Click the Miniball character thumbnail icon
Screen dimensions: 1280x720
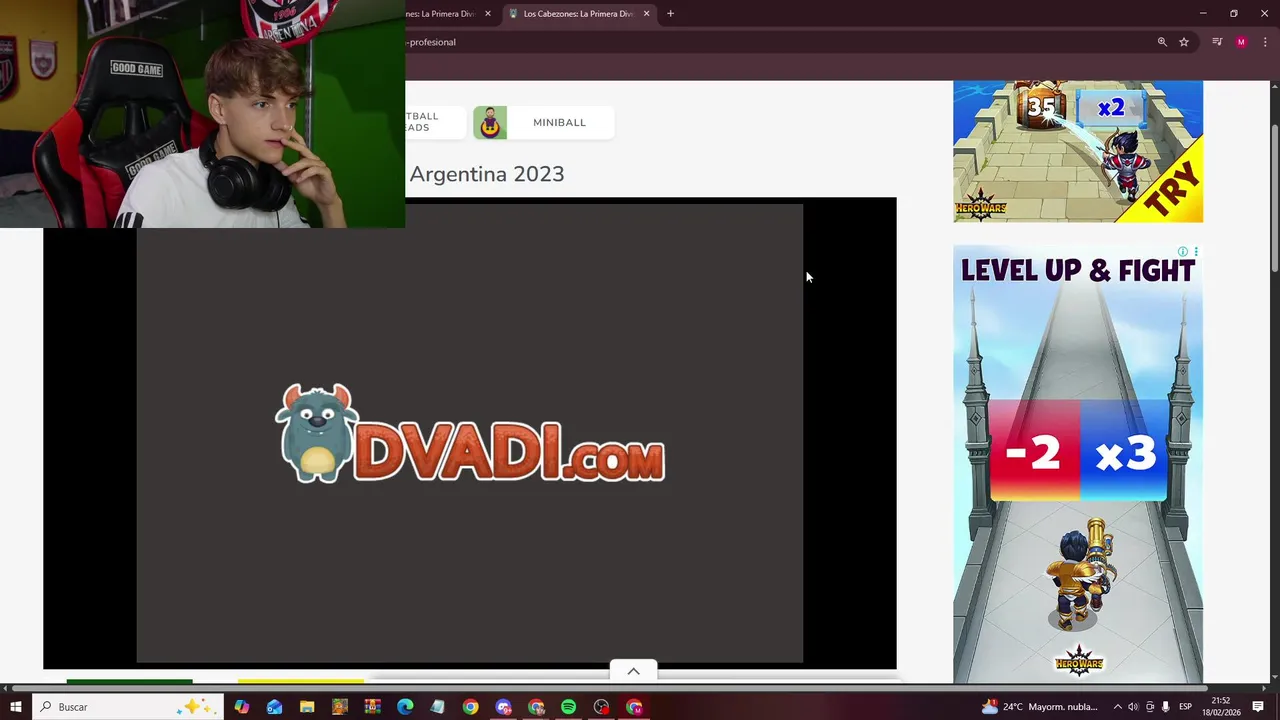[x=490, y=122]
